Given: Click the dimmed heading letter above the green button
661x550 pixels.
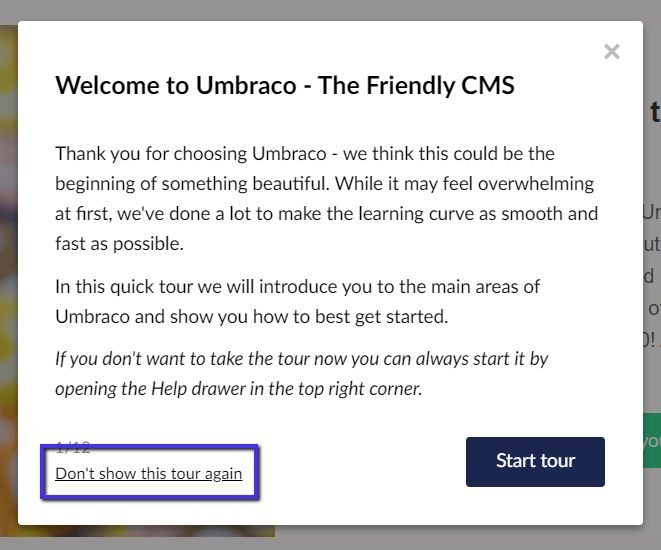Looking at the screenshot, I should (x=655, y=110).
